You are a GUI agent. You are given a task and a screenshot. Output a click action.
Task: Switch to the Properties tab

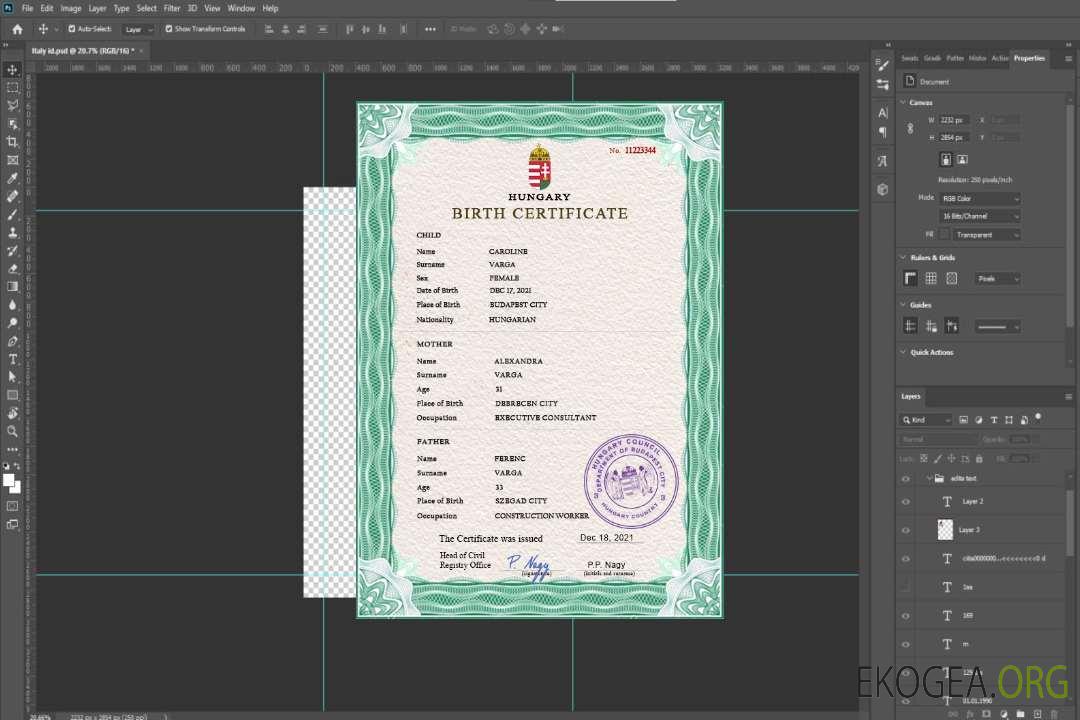(x=1029, y=58)
